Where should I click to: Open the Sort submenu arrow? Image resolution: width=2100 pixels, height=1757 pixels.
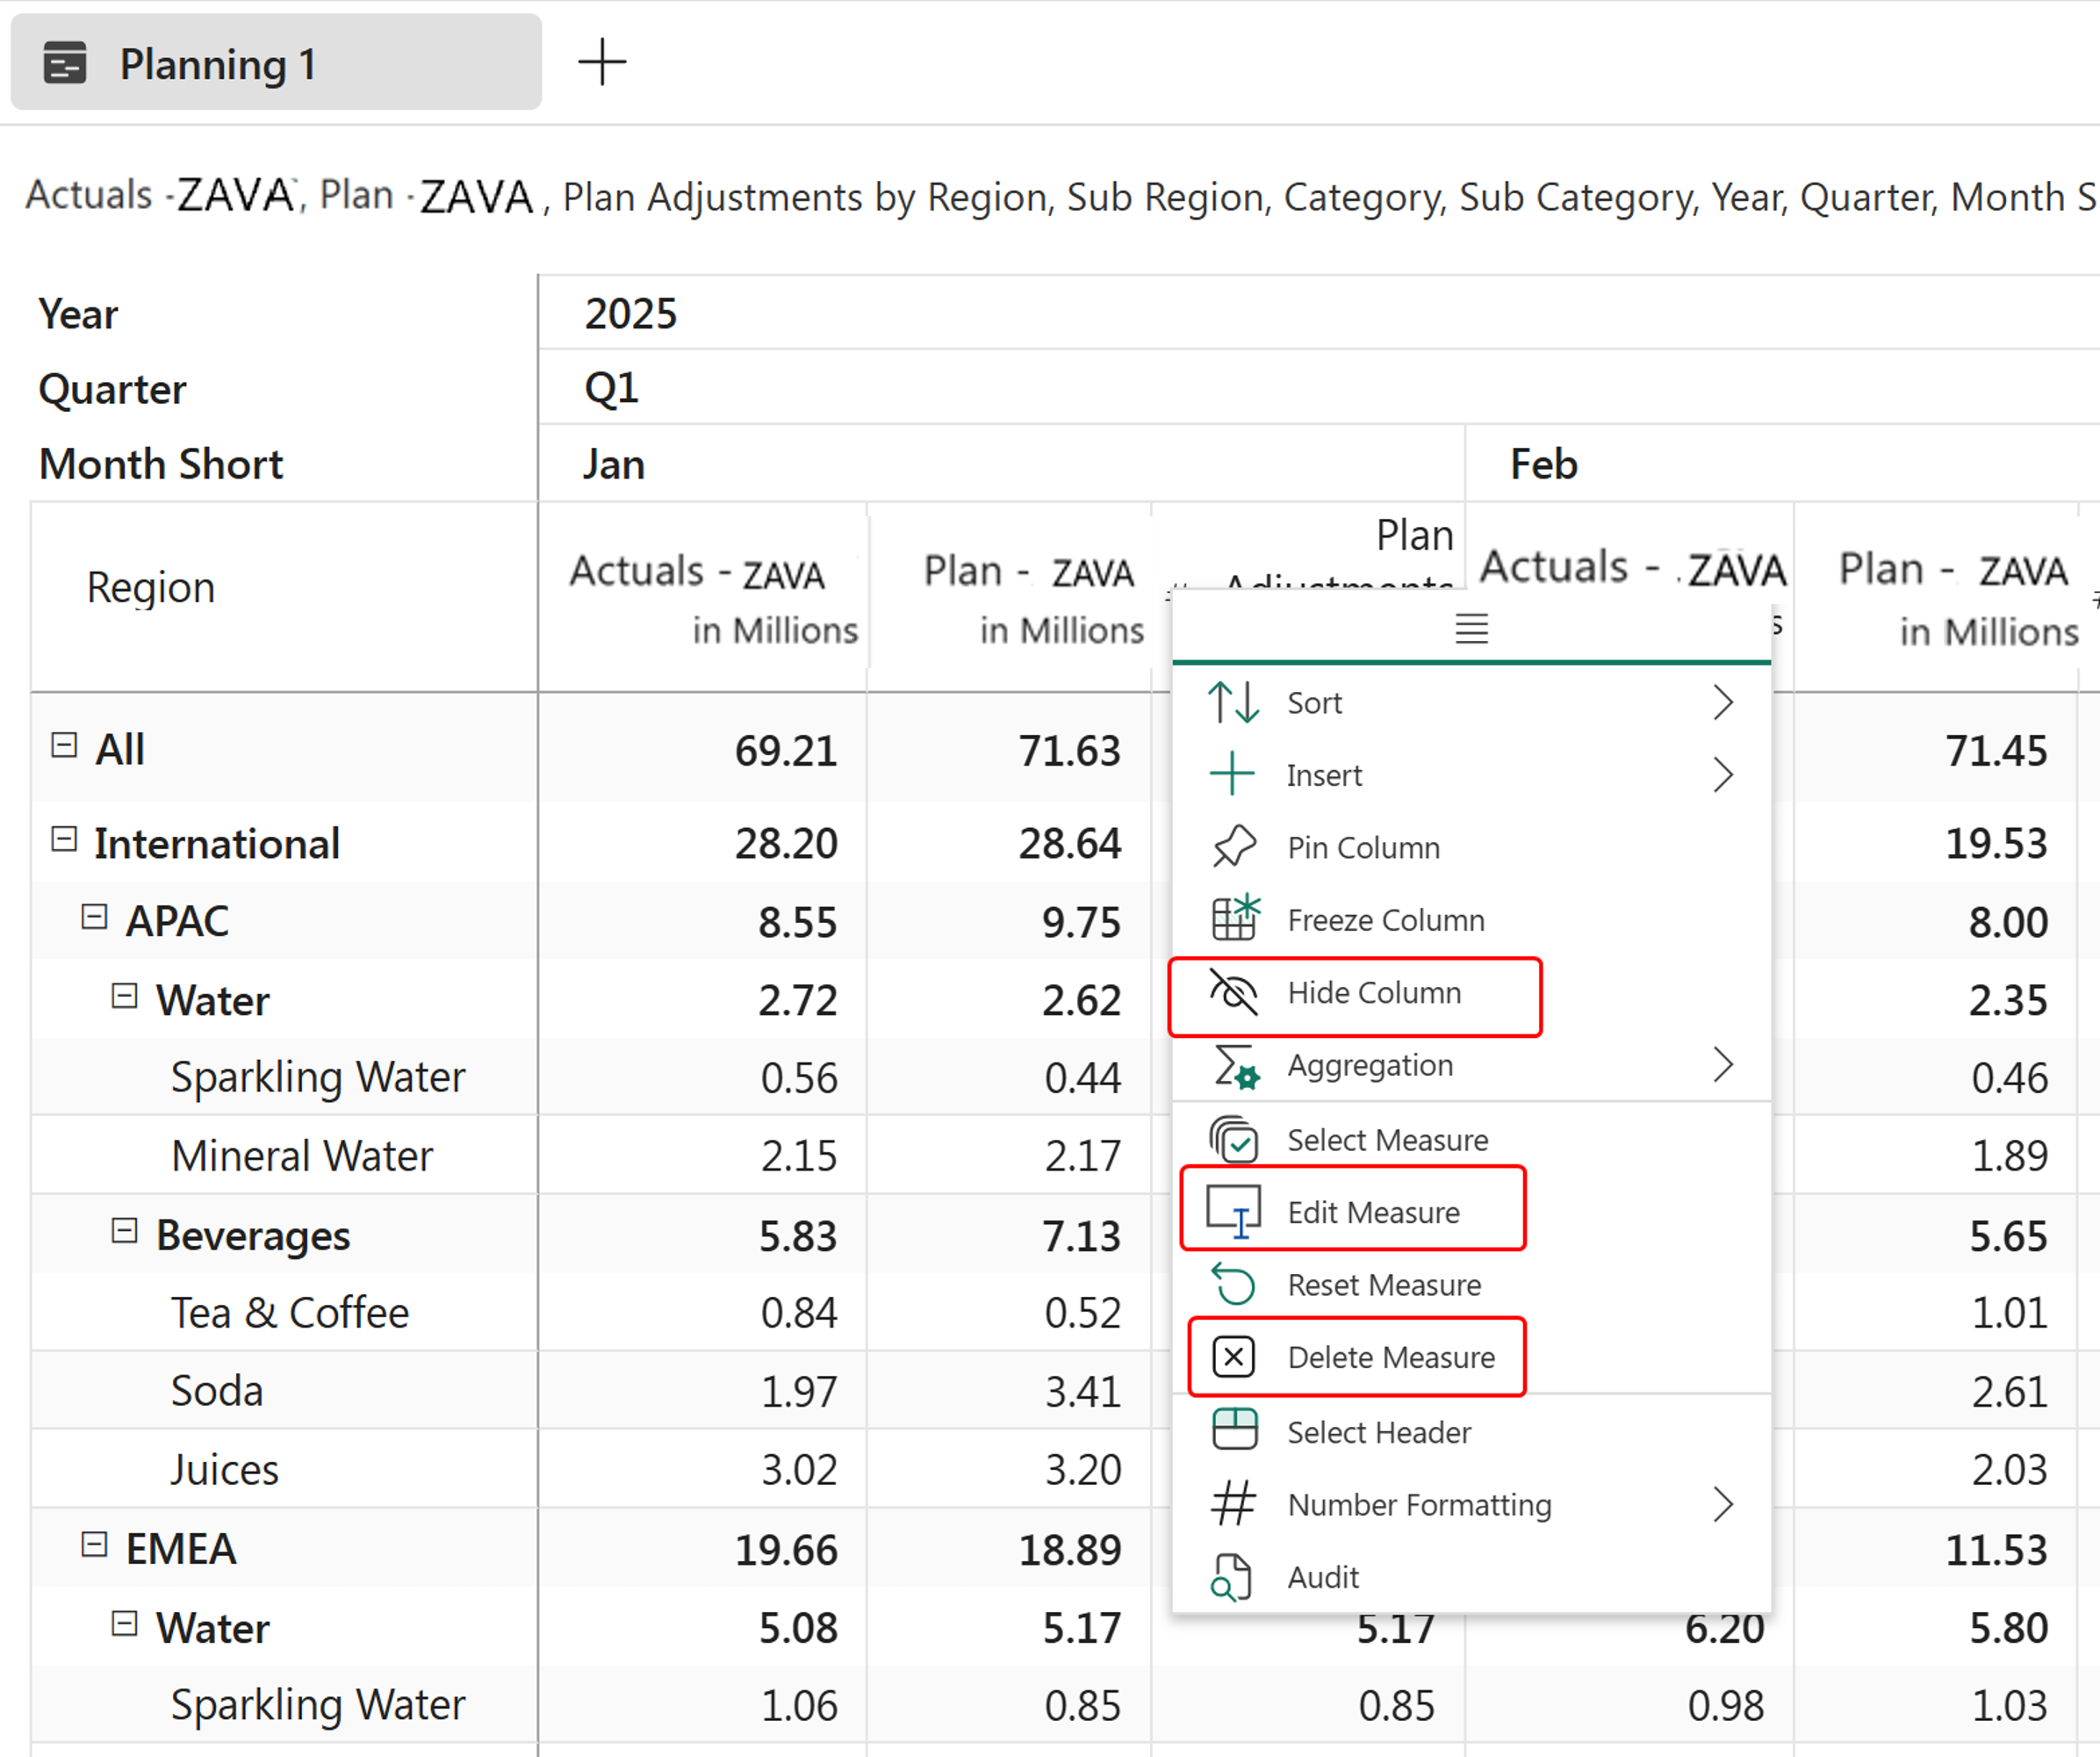click(x=1722, y=702)
